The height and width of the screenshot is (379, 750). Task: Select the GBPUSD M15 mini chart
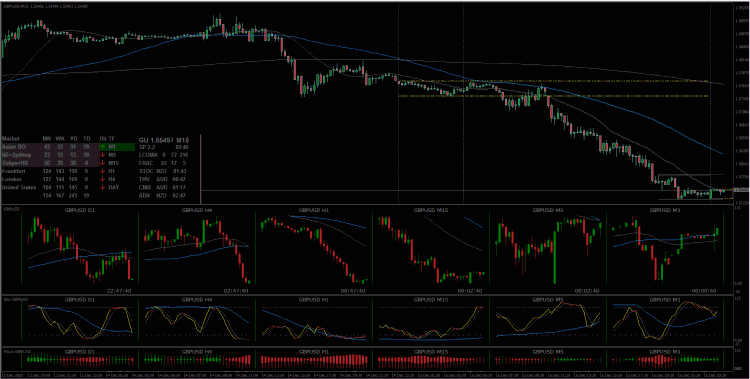[x=430, y=250]
